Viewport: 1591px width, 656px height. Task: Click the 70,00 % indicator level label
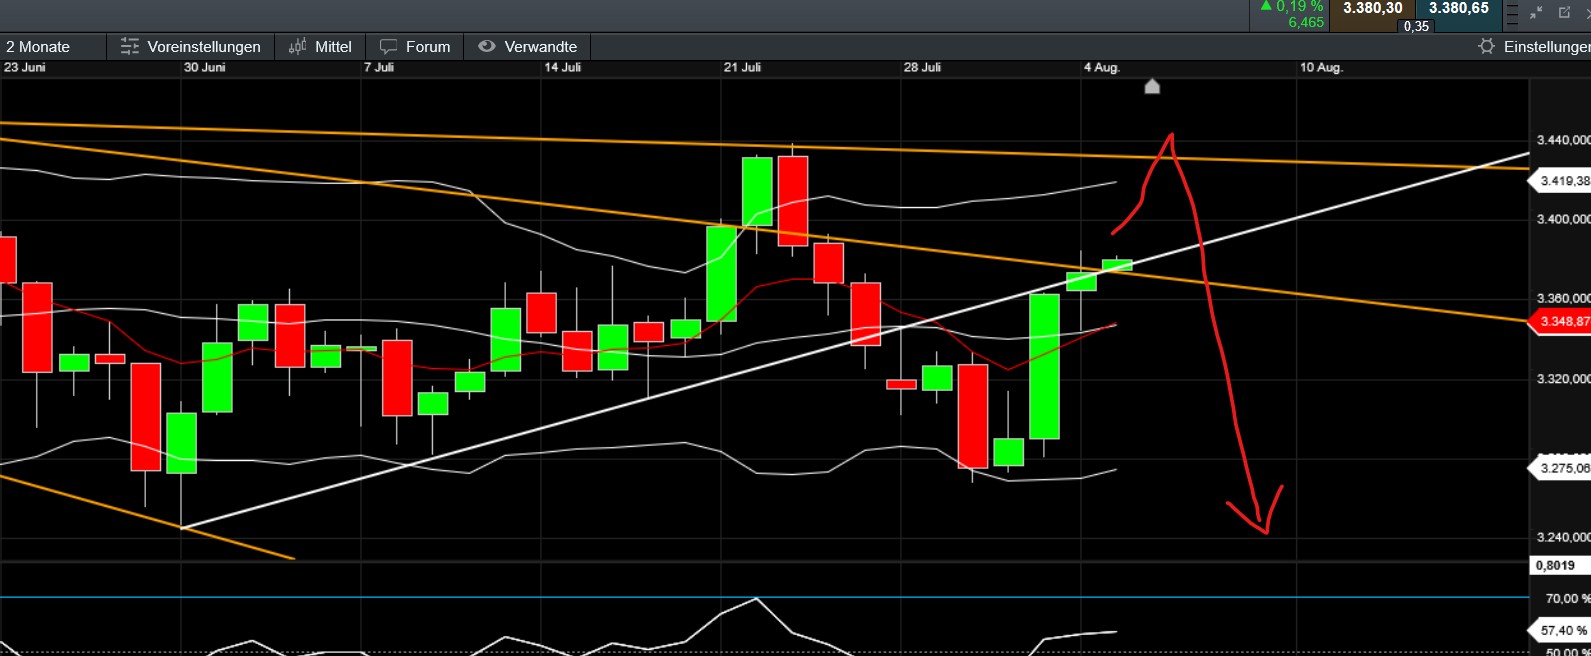[1567, 598]
